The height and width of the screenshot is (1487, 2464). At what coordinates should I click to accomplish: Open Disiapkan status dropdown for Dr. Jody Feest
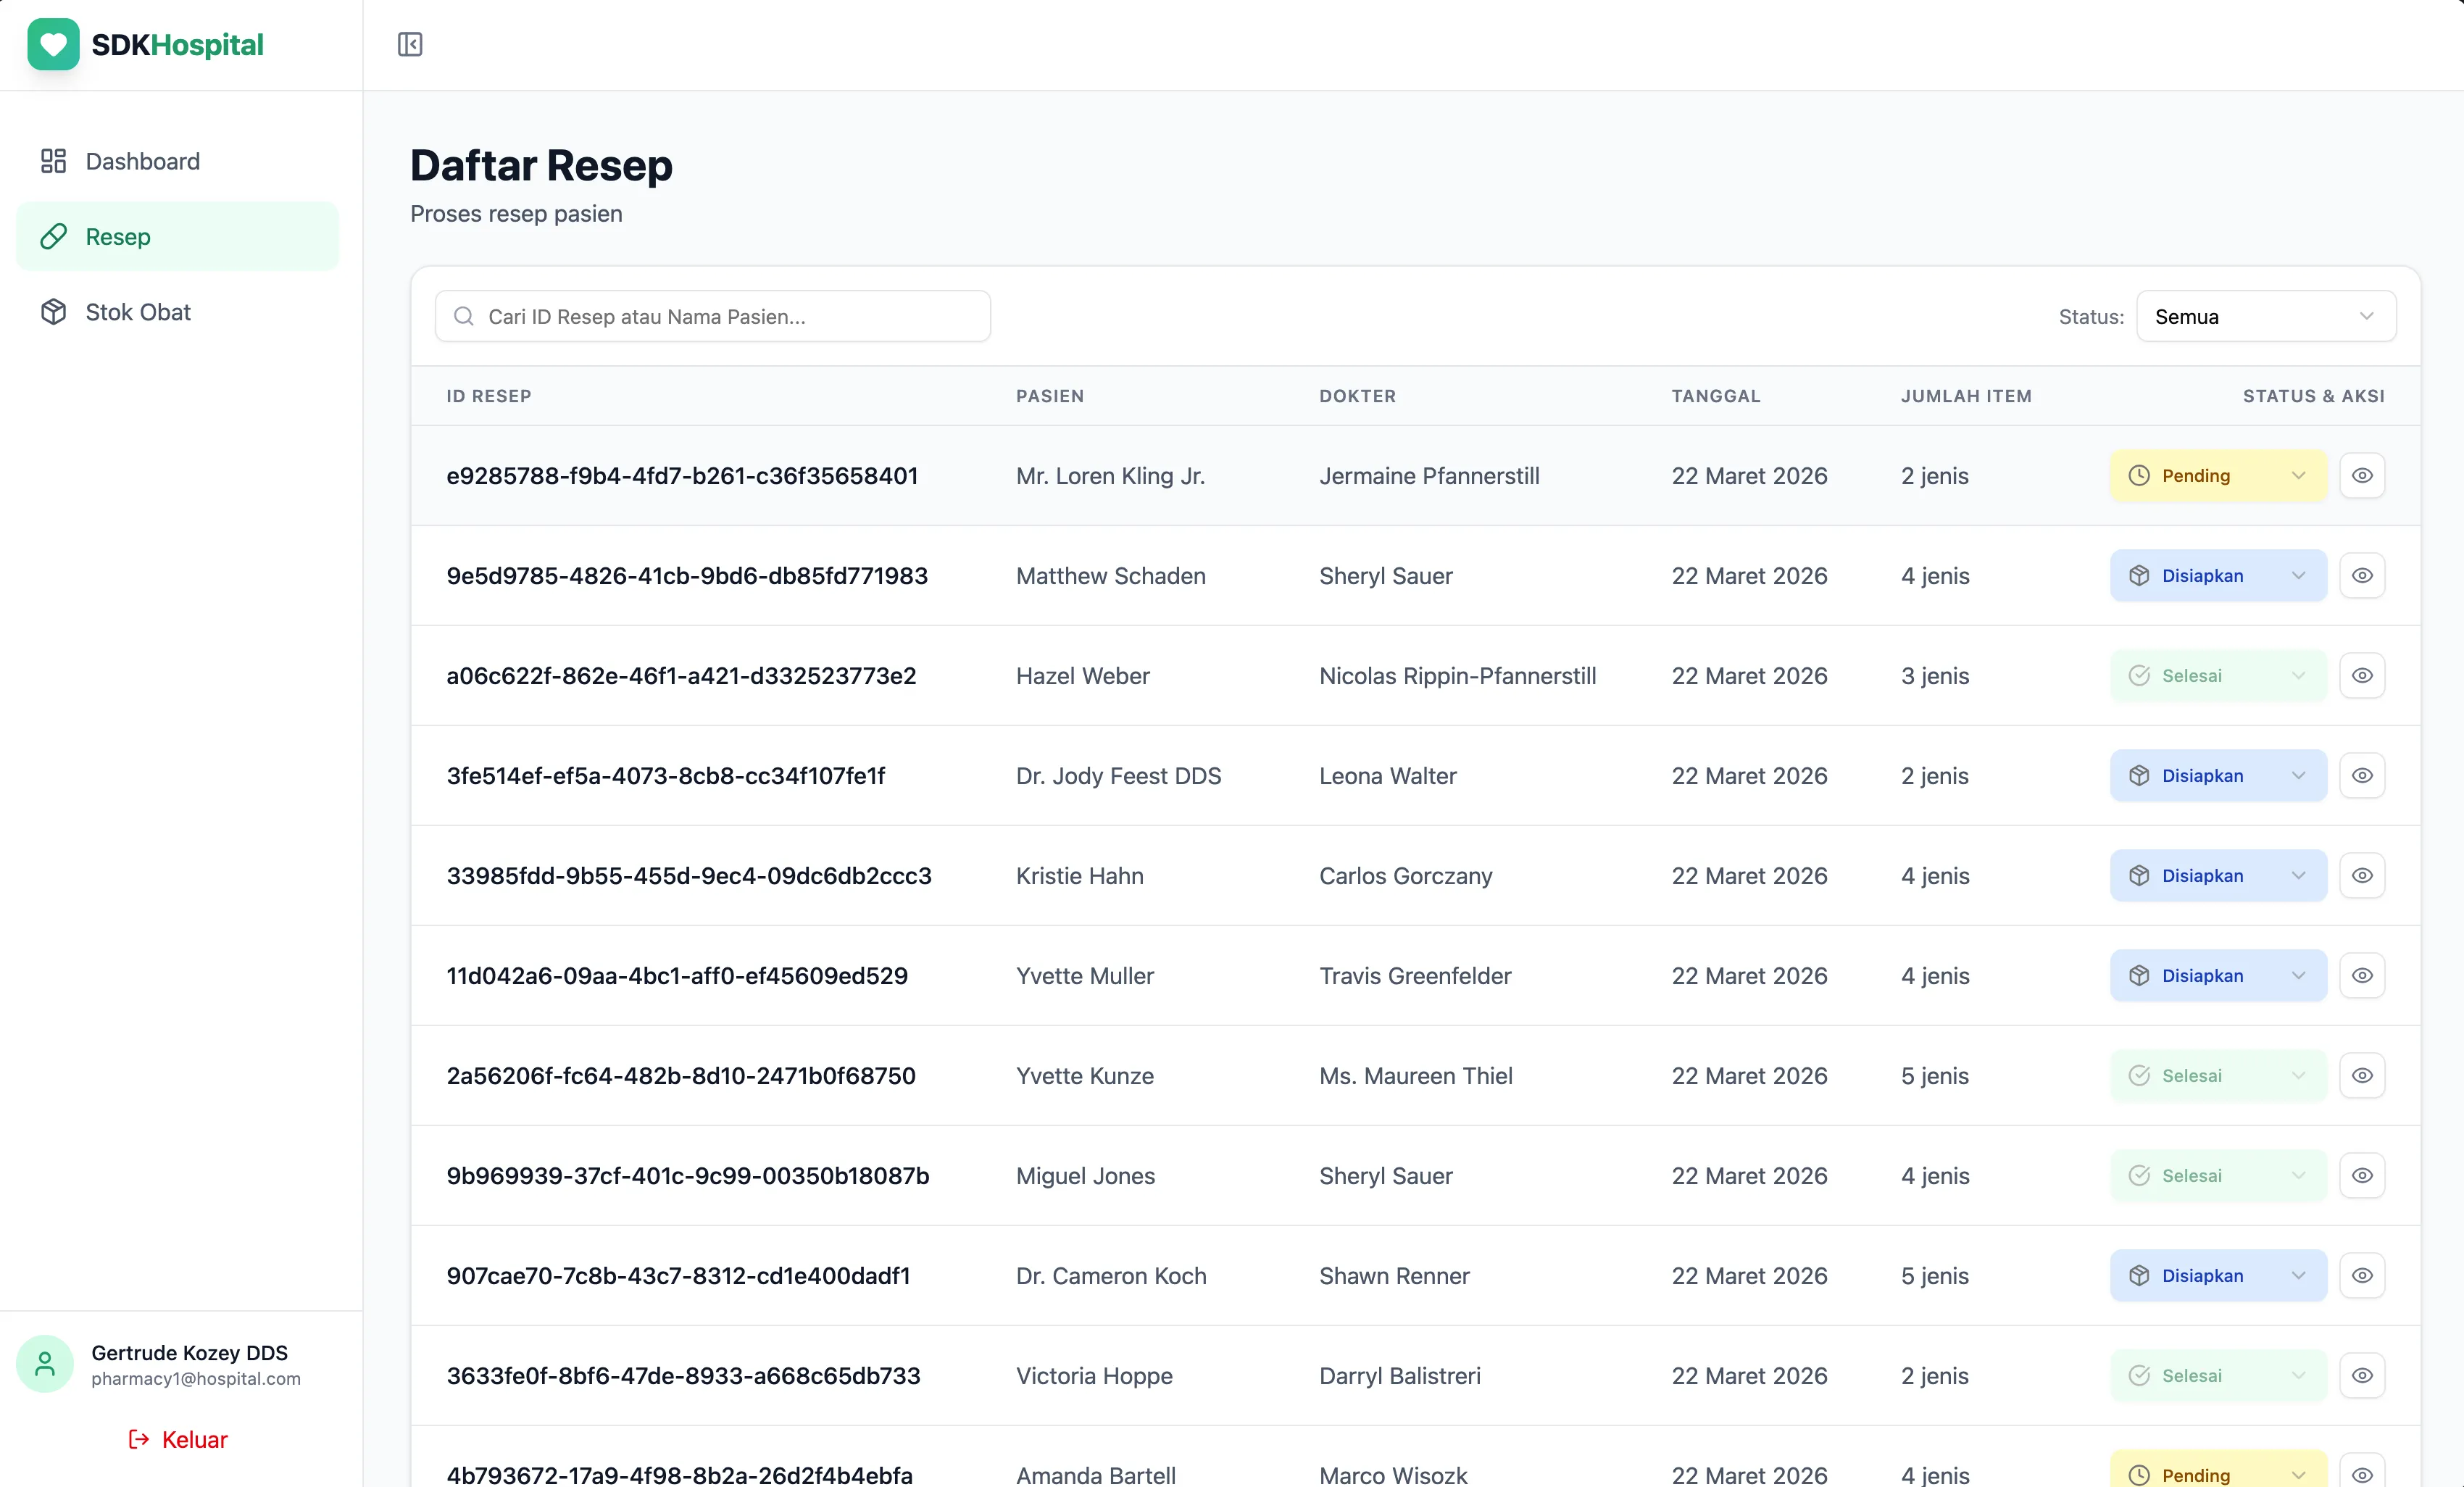2218,776
